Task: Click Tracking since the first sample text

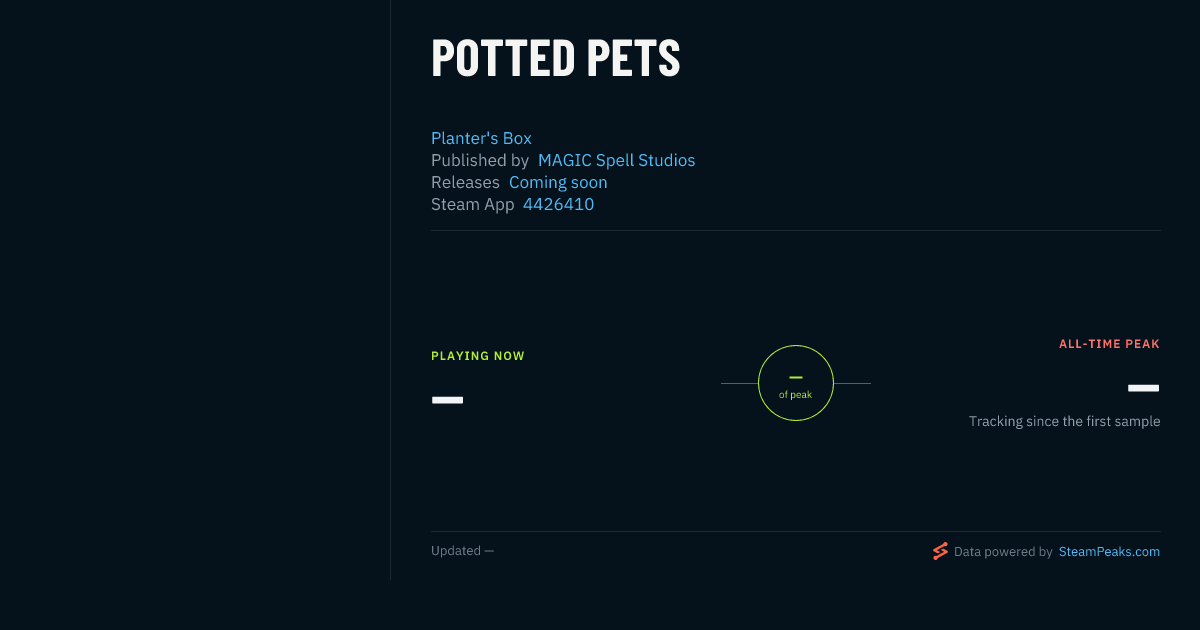Action: tap(1064, 421)
